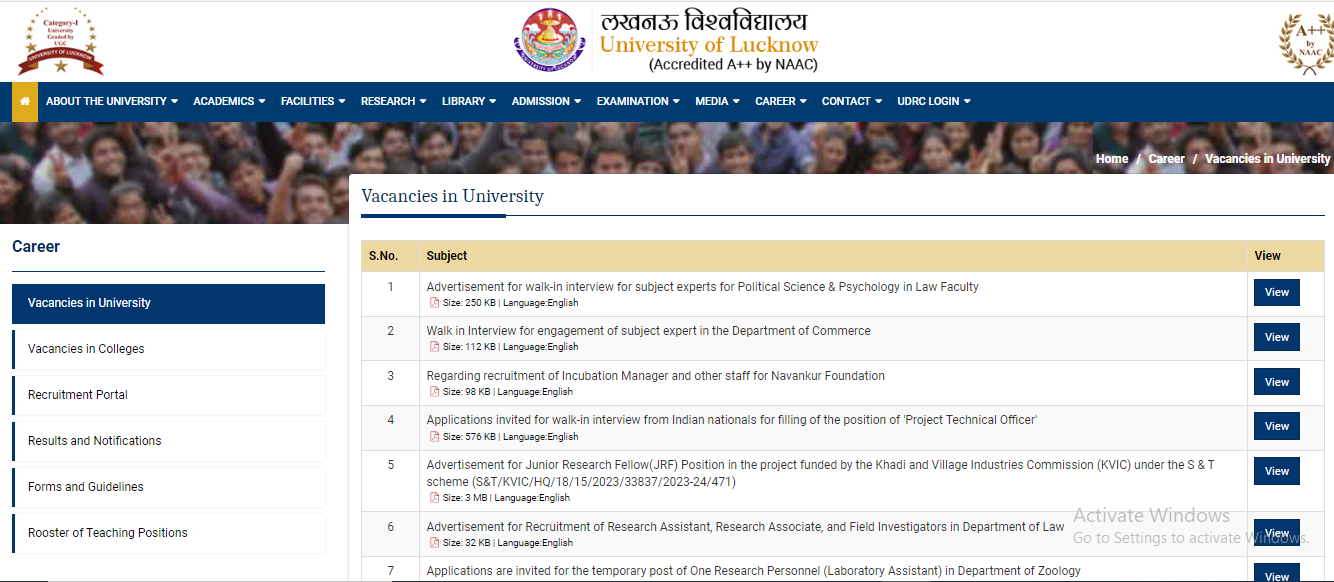Open PDF icon for Department of Commerce interview
Screen dimensions: 1334x582
[x=435, y=347]
